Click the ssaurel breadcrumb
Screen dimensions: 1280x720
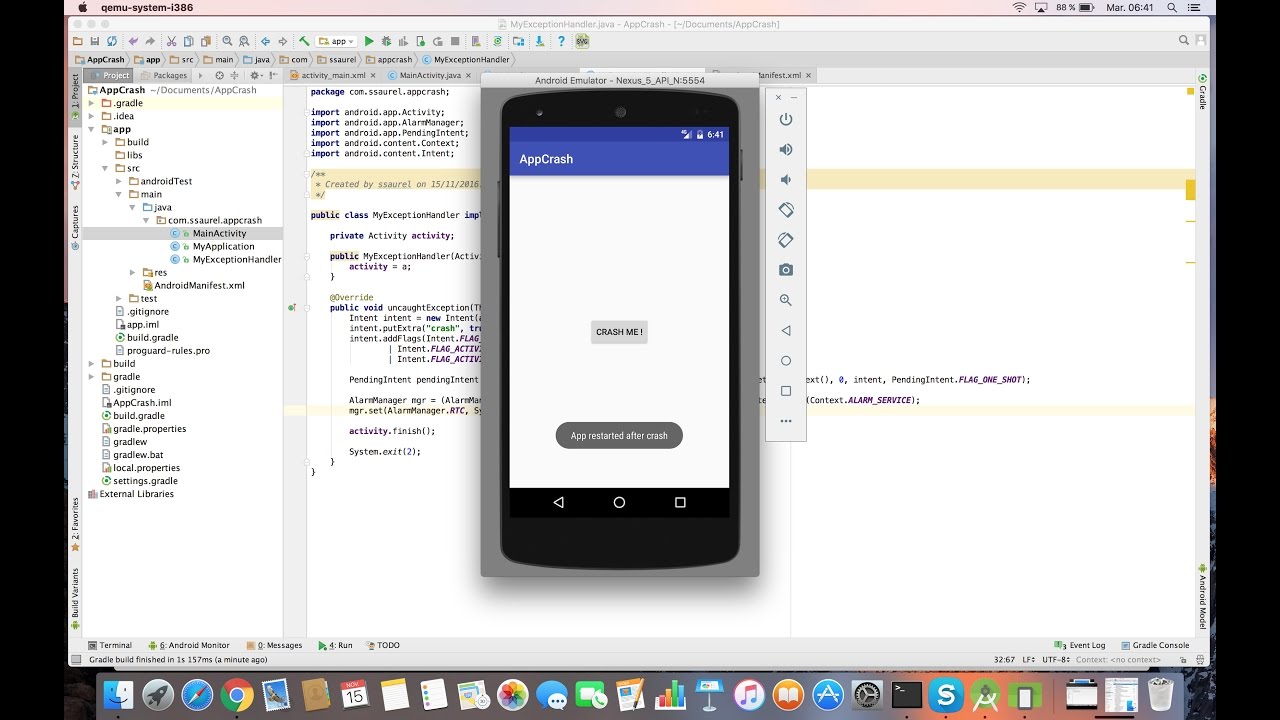[x=336, y=59]
